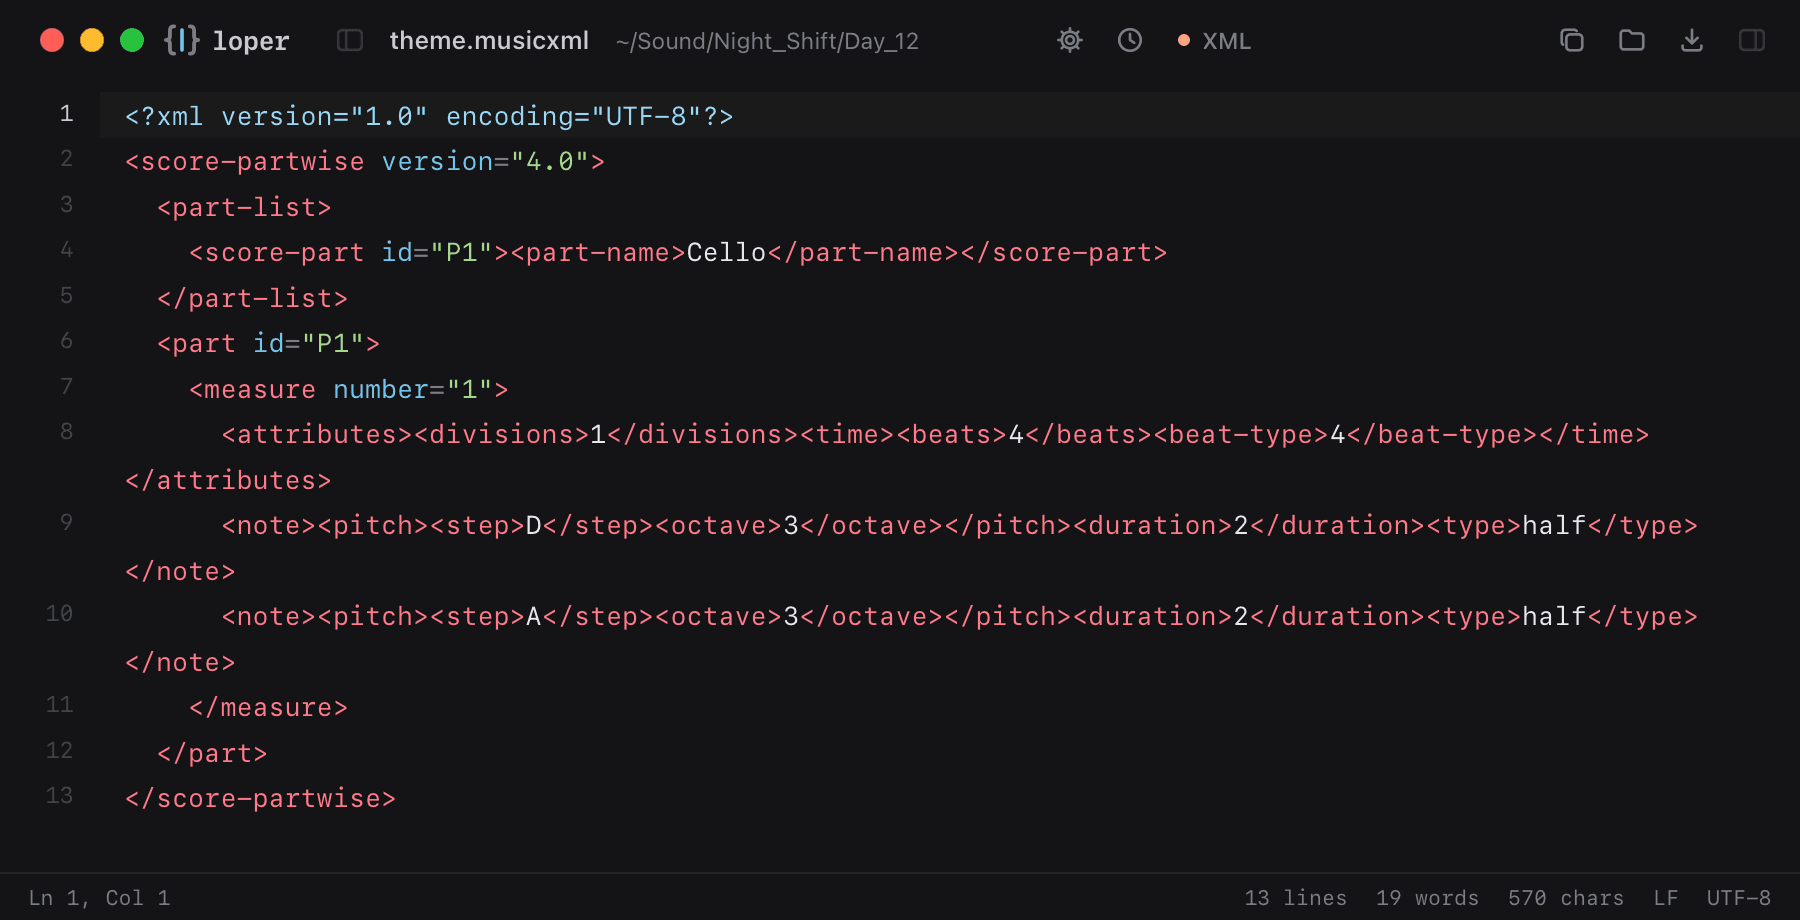Maximize the window with the green button
The width and height of the screenshot is (1800, 920).
(132, 40)
